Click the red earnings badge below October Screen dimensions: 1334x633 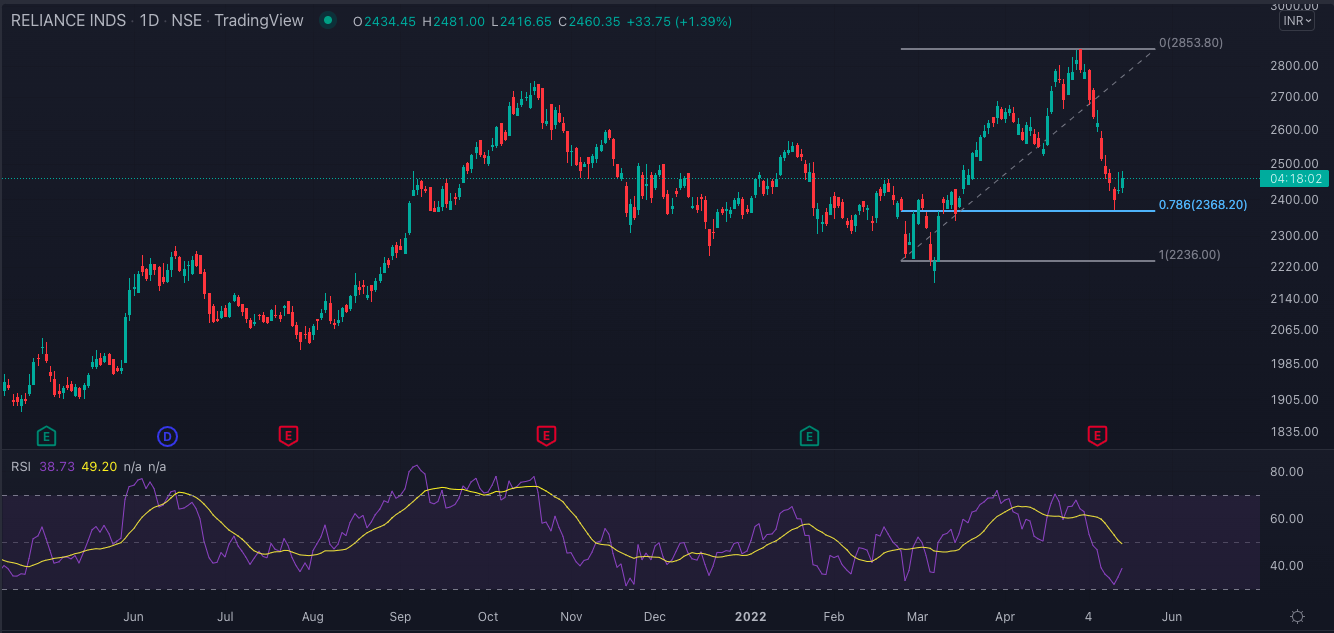coord(546,436)
